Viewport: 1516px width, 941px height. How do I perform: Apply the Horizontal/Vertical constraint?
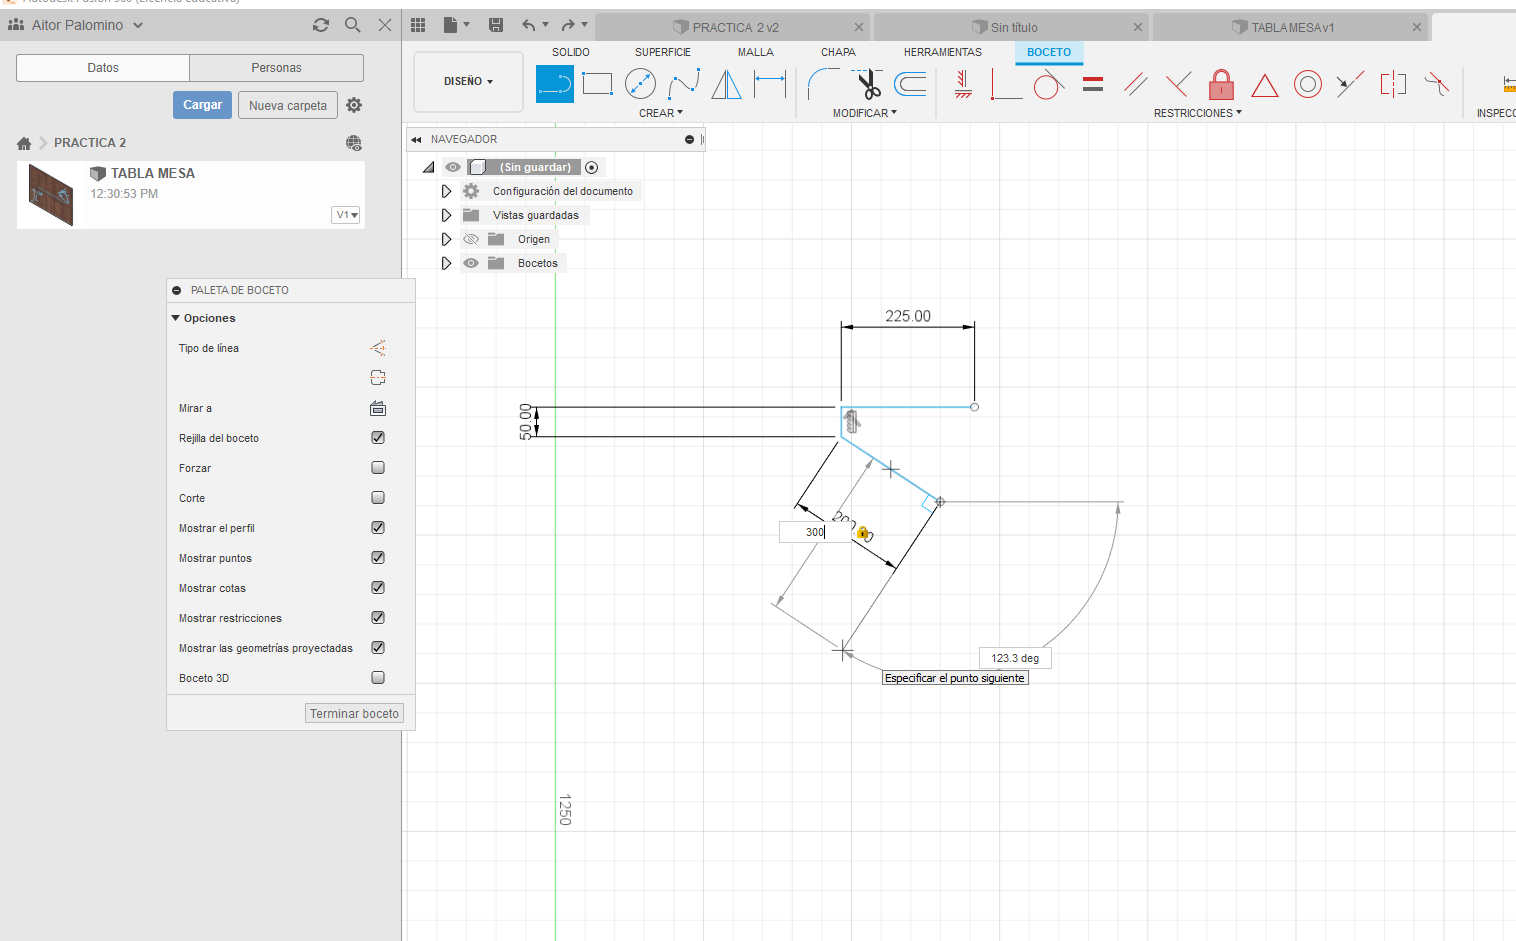tap(963, 84)
